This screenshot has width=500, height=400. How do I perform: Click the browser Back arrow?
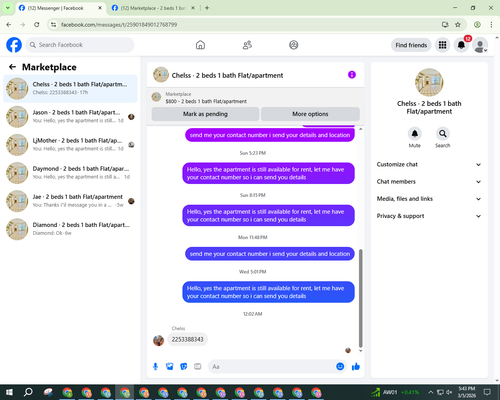point(9,25)
